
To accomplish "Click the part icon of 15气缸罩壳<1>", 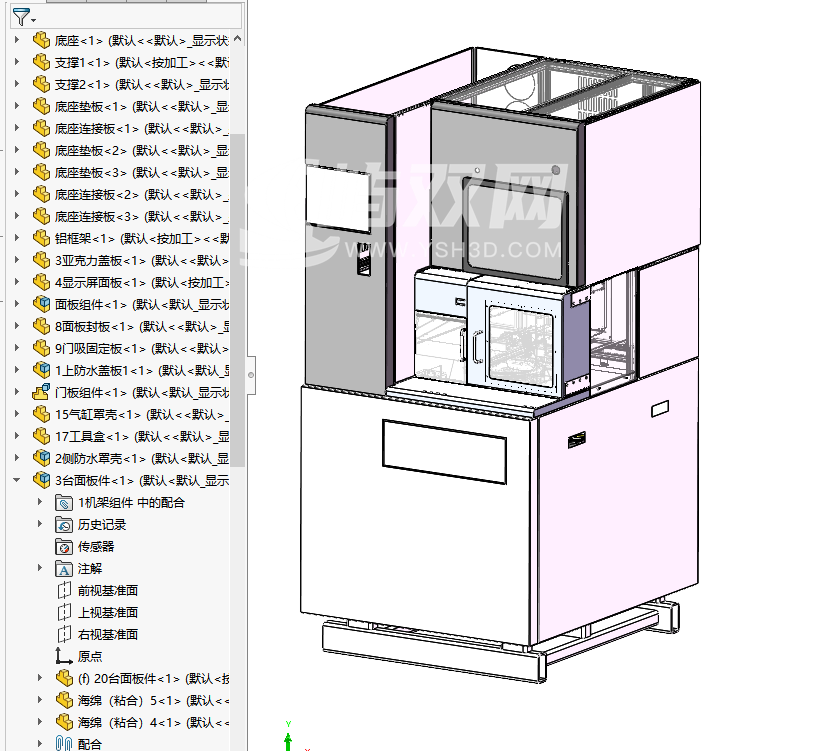I will pos(41,414).
